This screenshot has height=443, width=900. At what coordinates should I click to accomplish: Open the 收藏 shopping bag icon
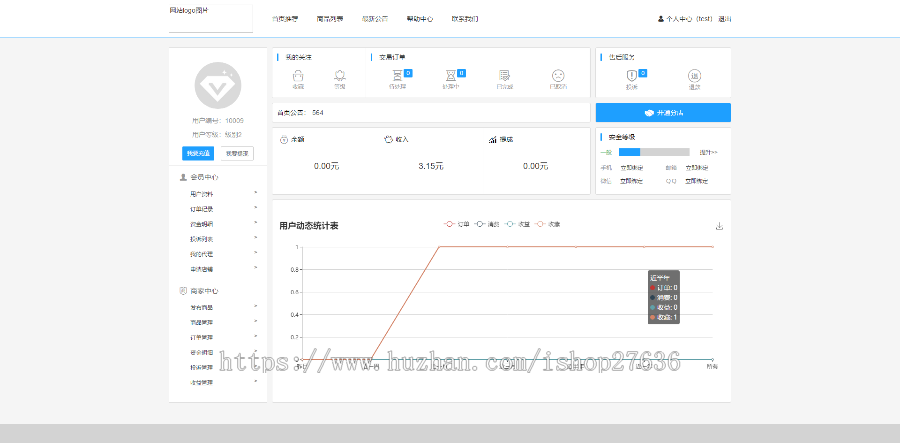pos(298,75)
